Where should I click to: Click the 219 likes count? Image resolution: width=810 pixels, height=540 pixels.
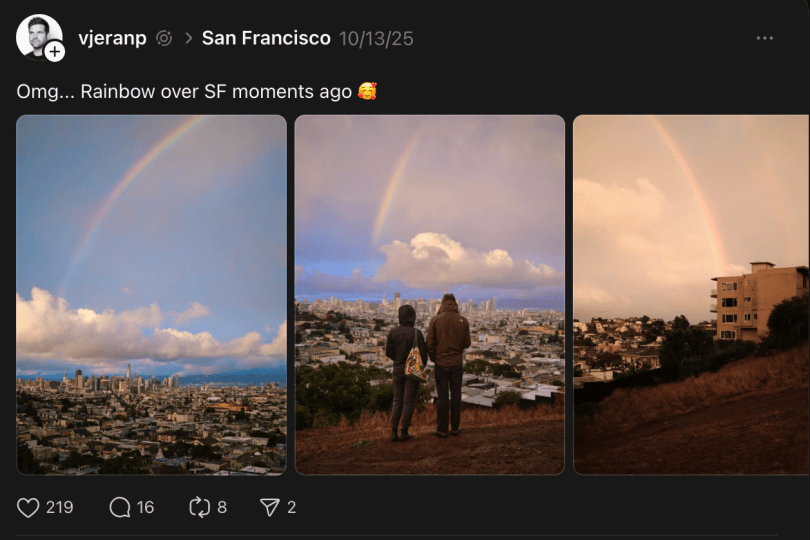60,507
